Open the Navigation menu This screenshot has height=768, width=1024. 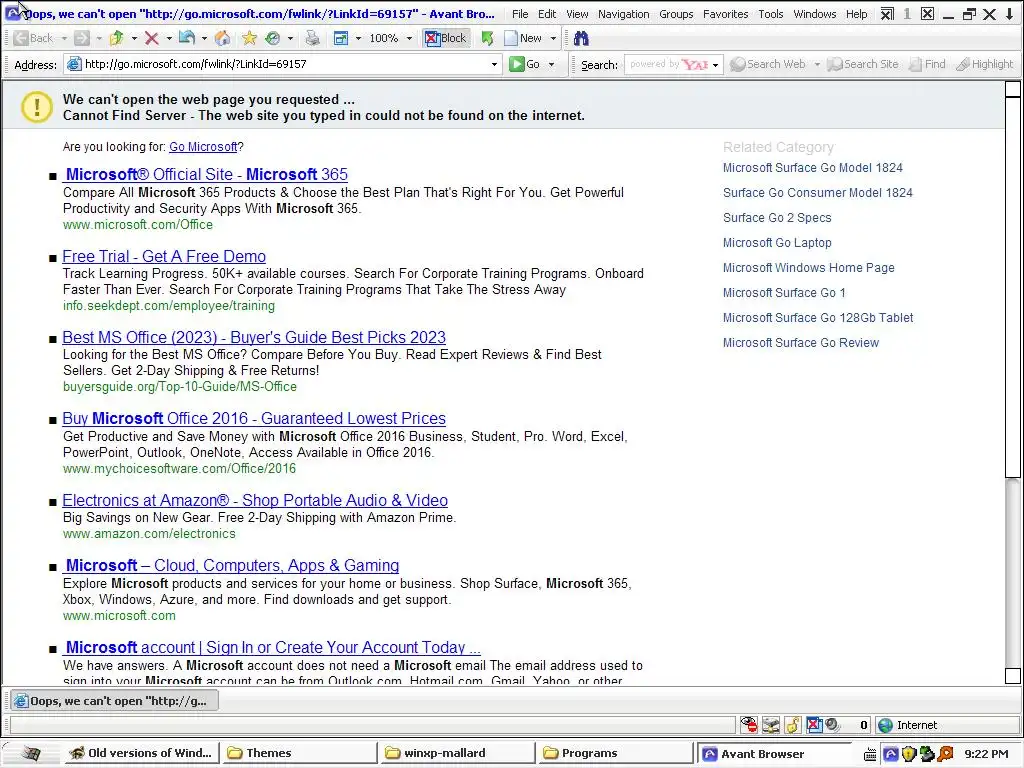[623, 14]
